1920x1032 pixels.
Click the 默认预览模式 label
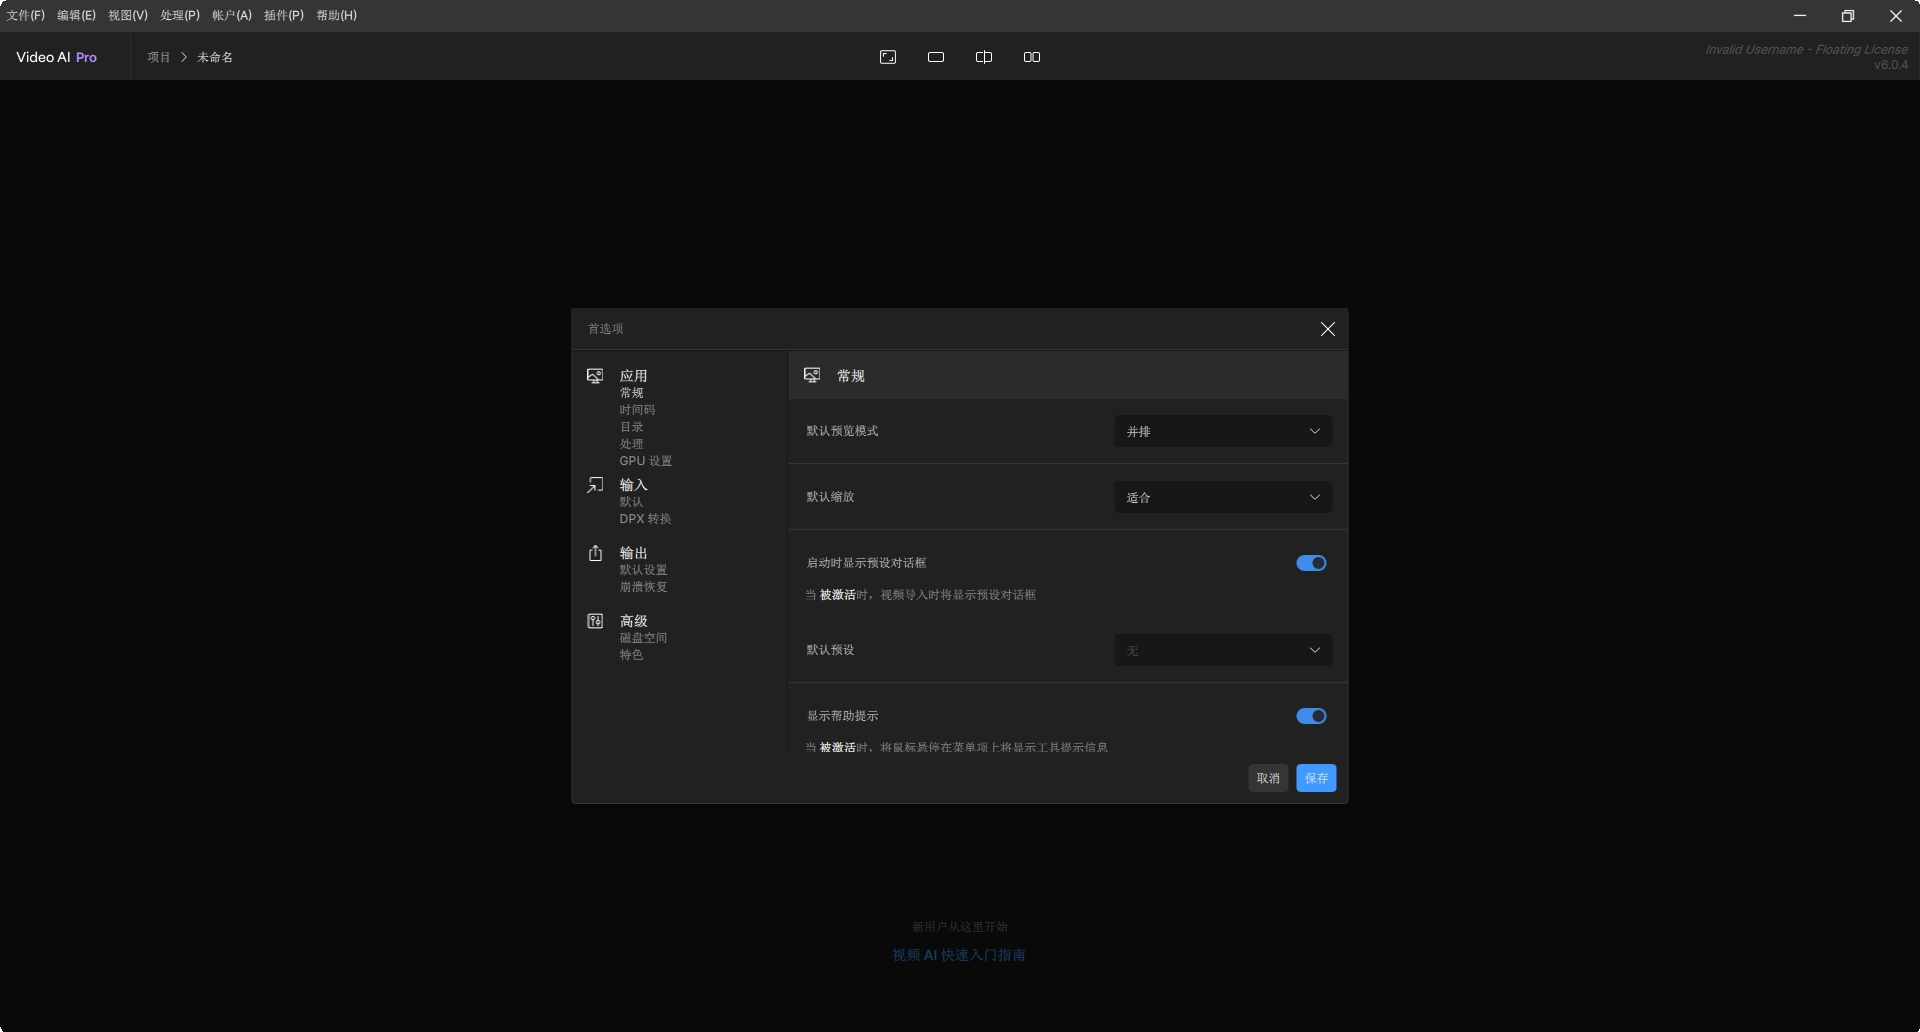[x=842, y=431]
